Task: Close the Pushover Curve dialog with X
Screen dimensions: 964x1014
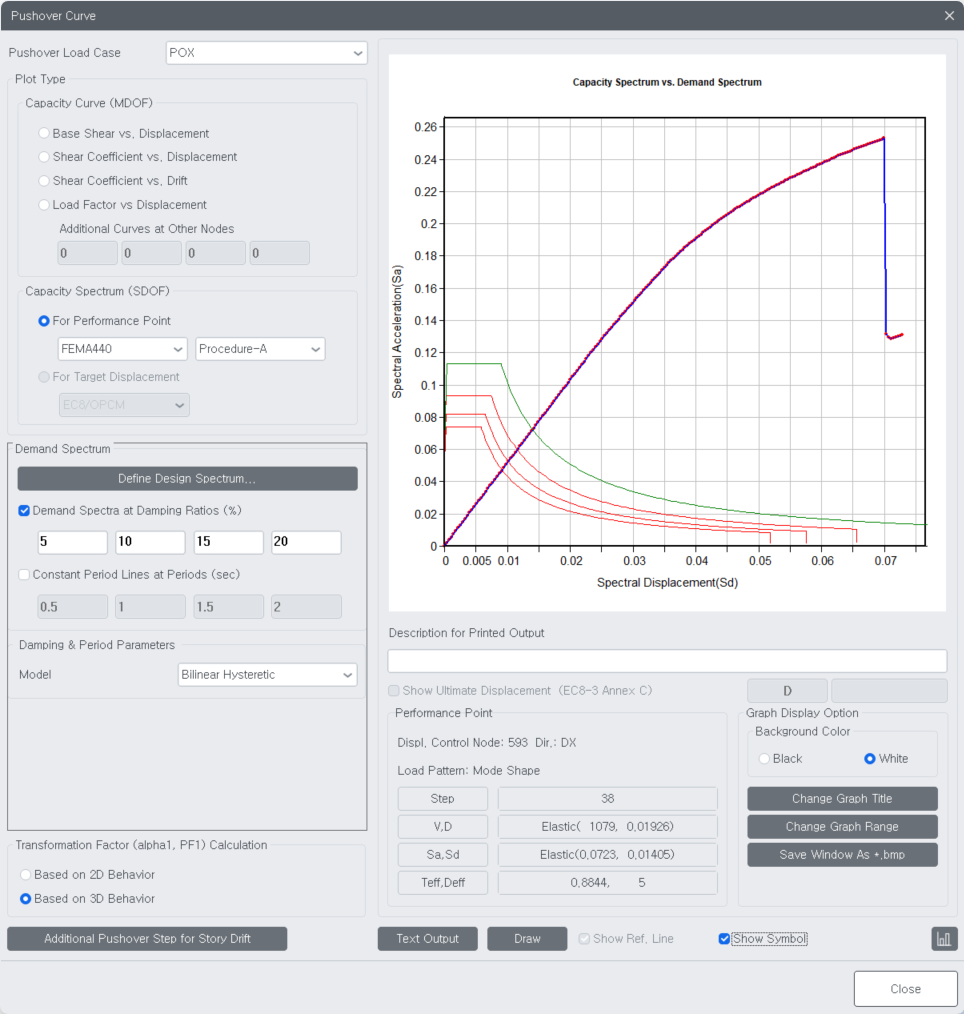Action: coord(949,16)
